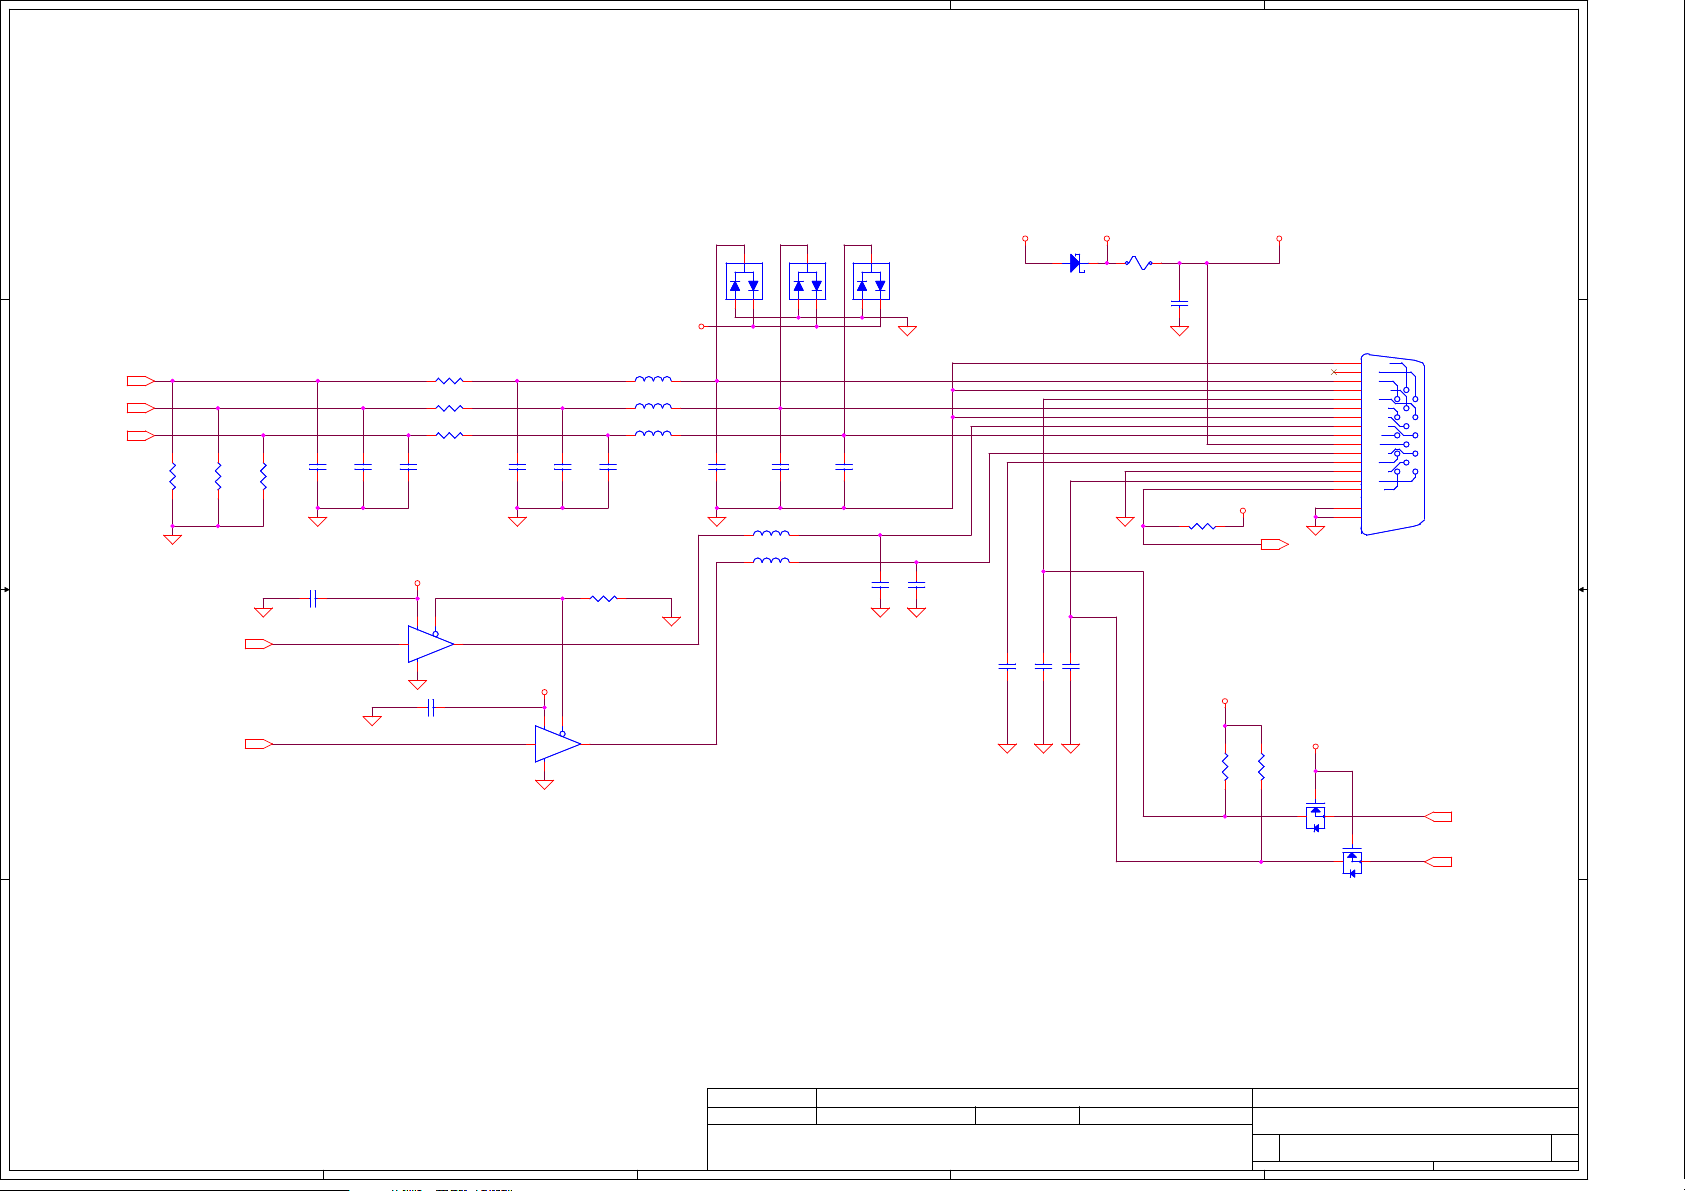Select the resistor beside the connector ground

[1202, 526]
